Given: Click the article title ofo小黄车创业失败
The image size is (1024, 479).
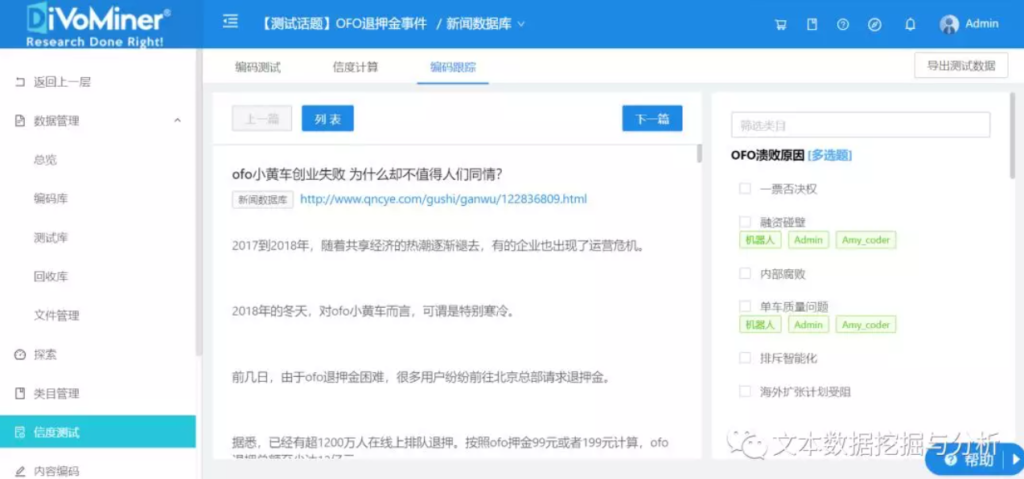Looking at the screenshot, I should pos(367,174).
